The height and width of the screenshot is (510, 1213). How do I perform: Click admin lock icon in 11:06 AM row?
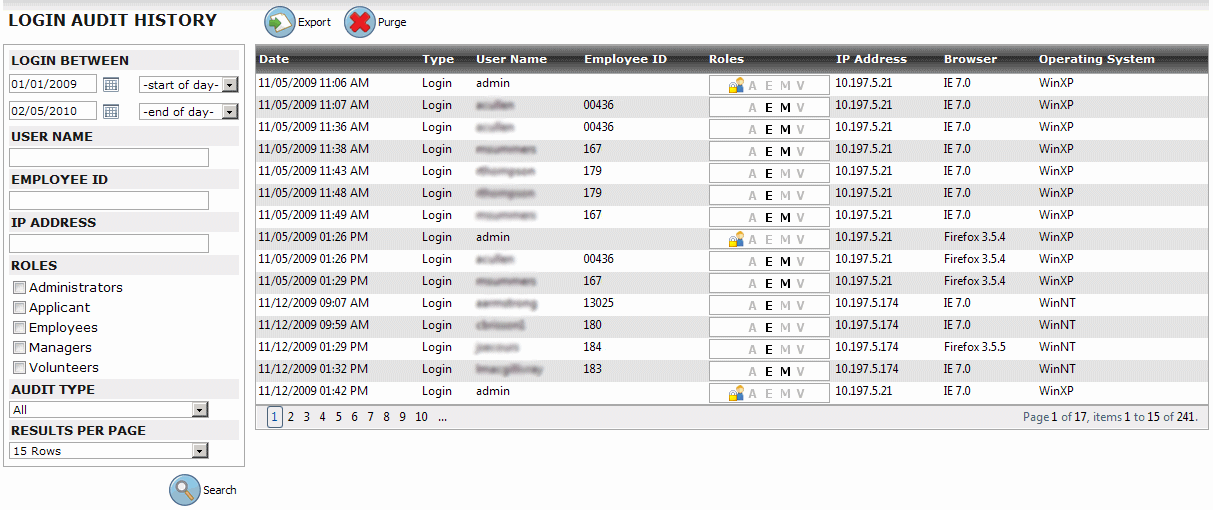[736, 86]
